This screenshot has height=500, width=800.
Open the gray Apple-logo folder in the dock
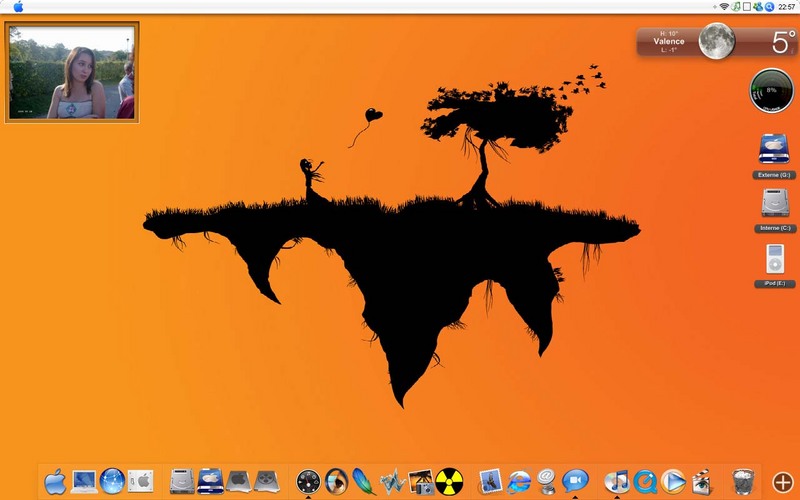[238, 482]
